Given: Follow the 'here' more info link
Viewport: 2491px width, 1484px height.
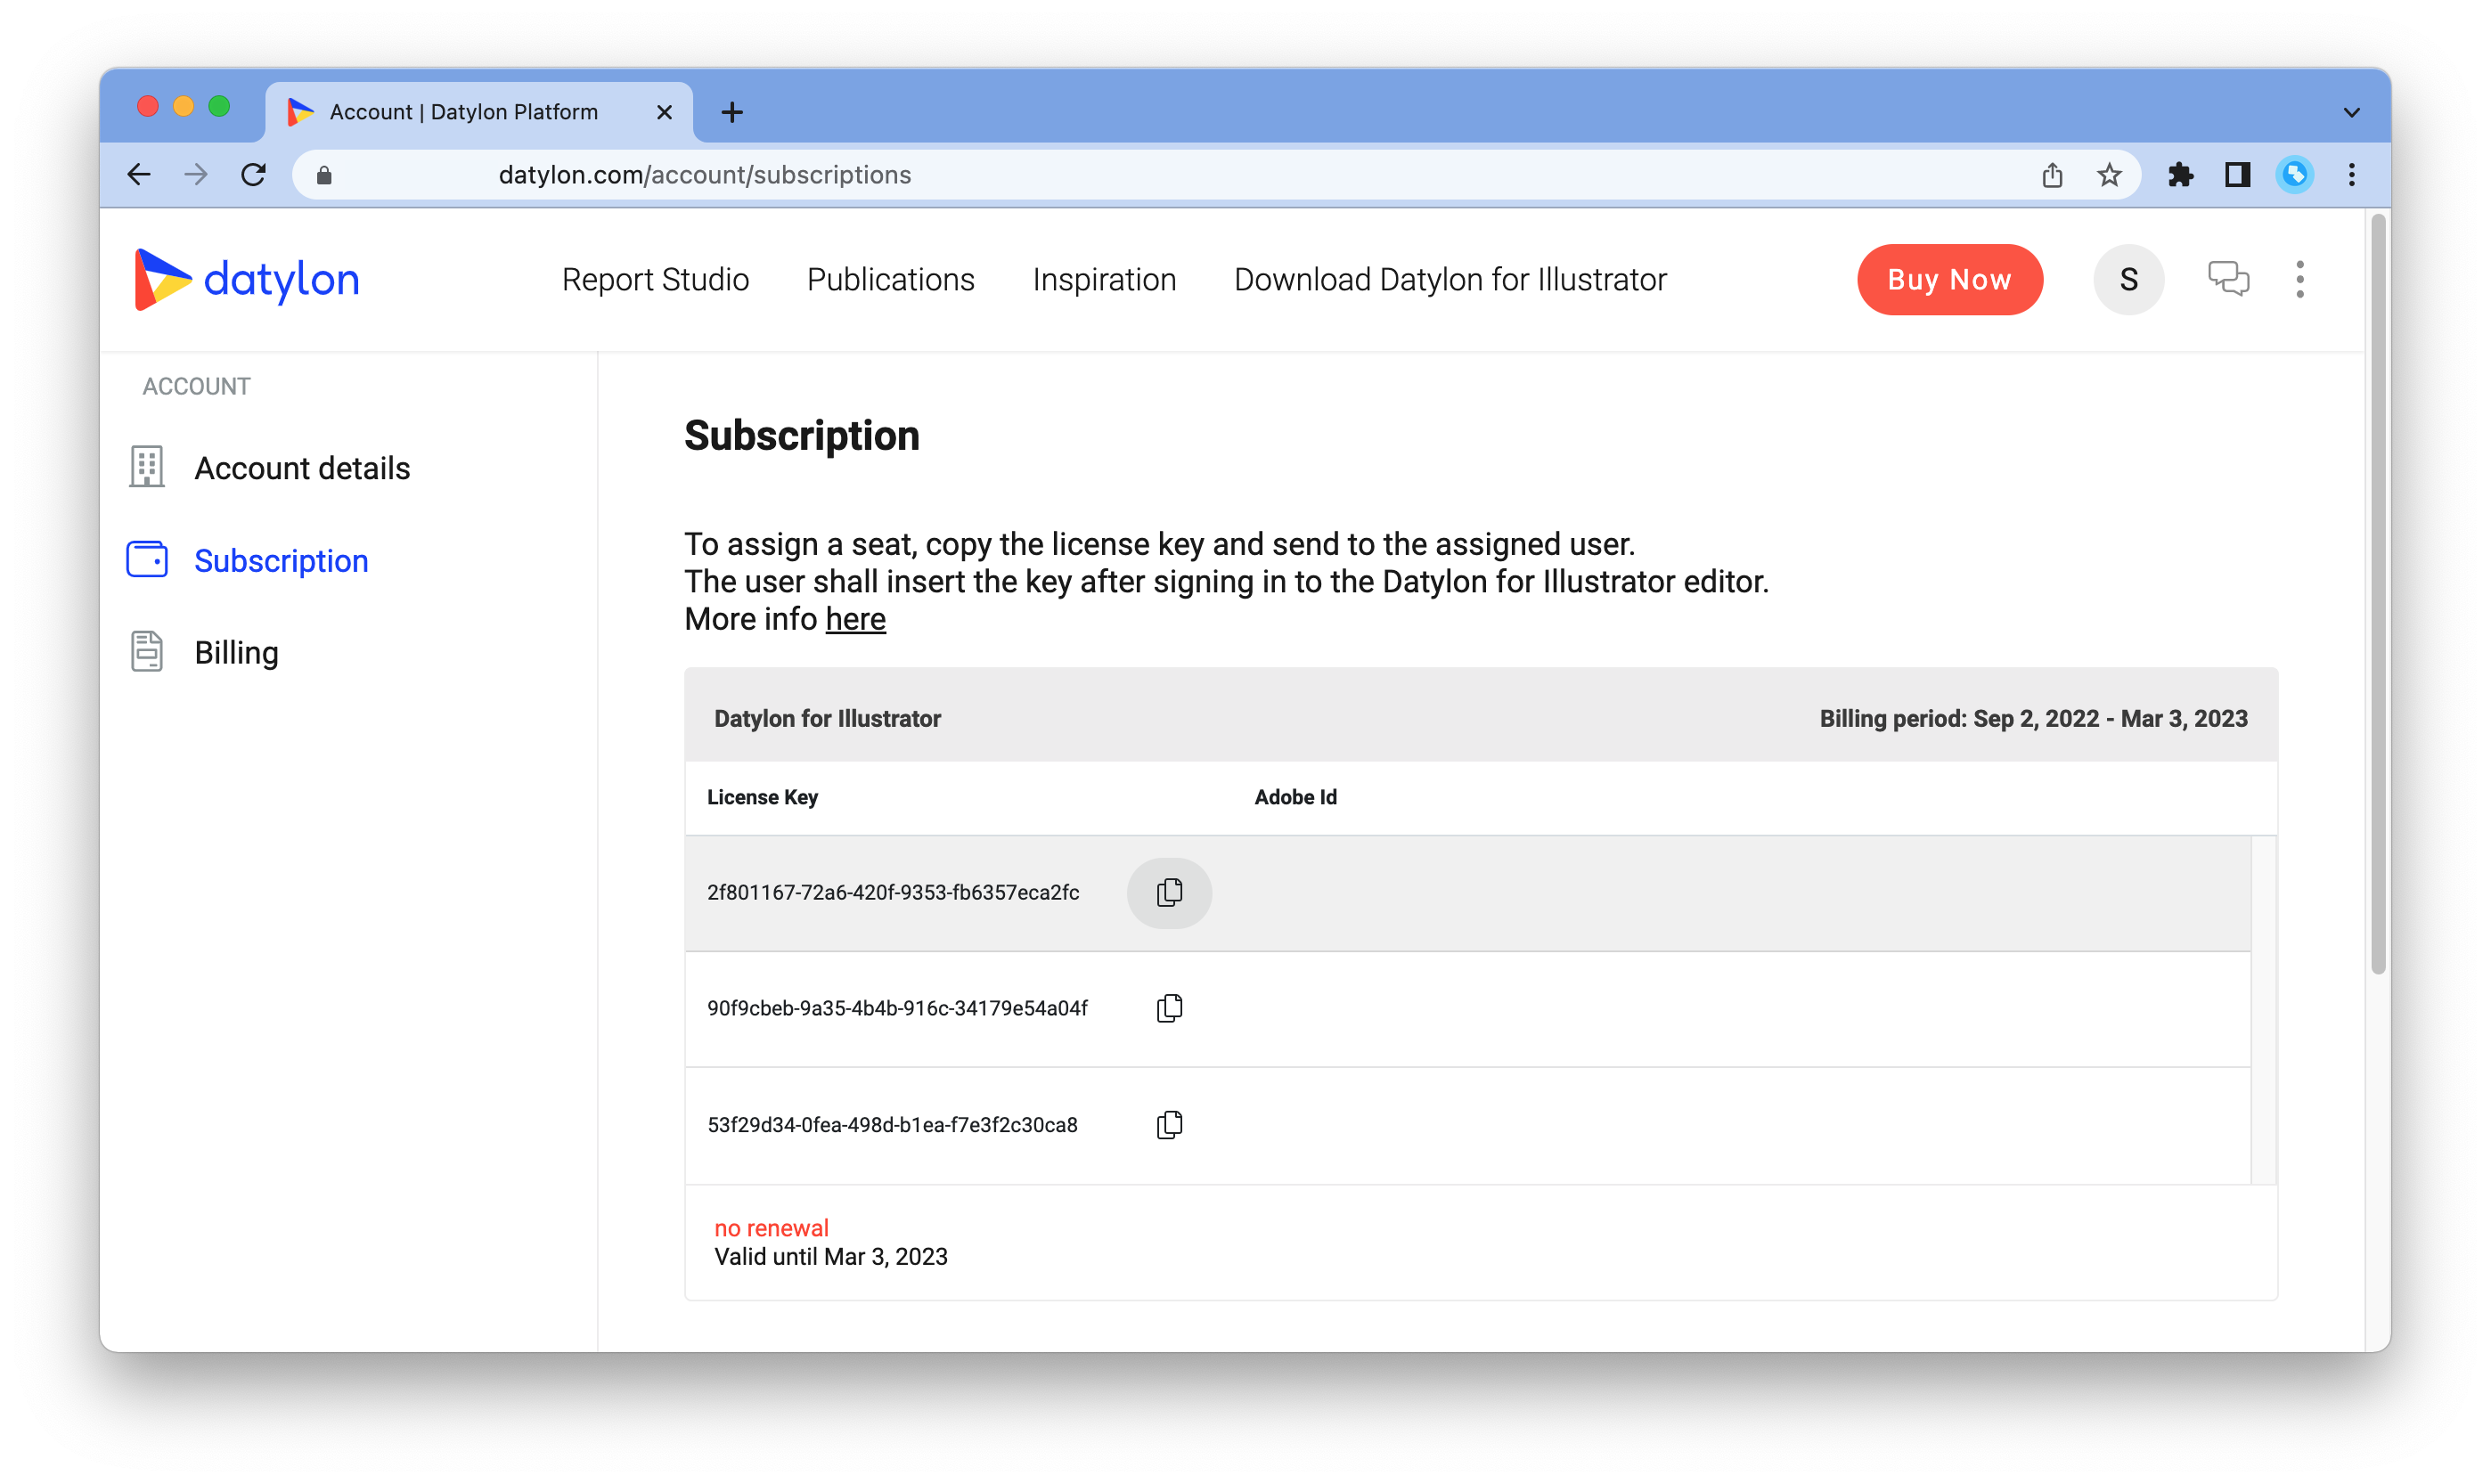Looking at the screenshot, I should tap(855, 619).
